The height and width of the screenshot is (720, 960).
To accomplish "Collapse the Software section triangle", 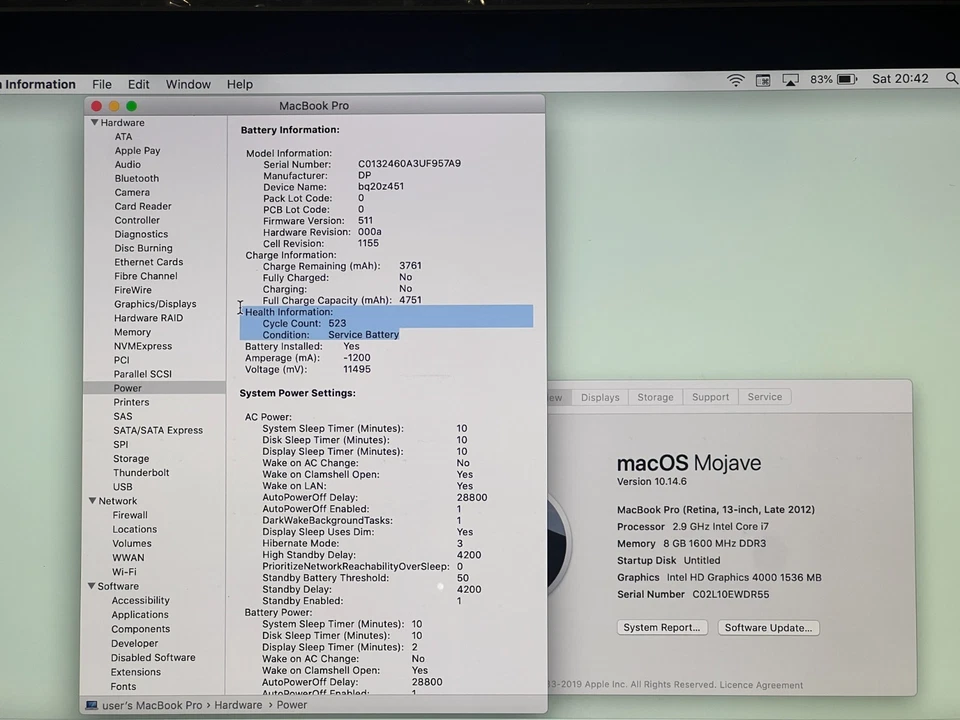I will (x=91, y=586).
